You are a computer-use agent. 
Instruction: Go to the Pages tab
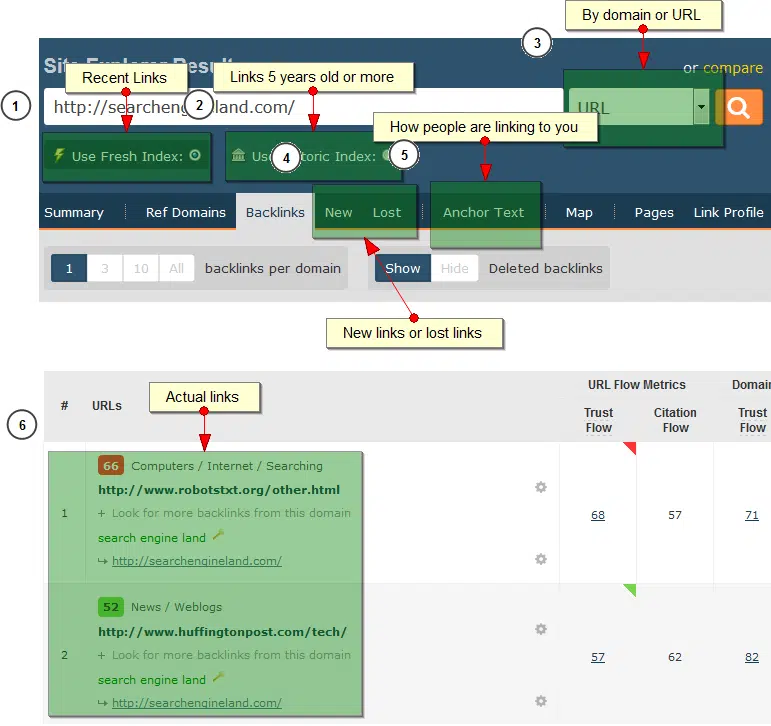(654, 212)
